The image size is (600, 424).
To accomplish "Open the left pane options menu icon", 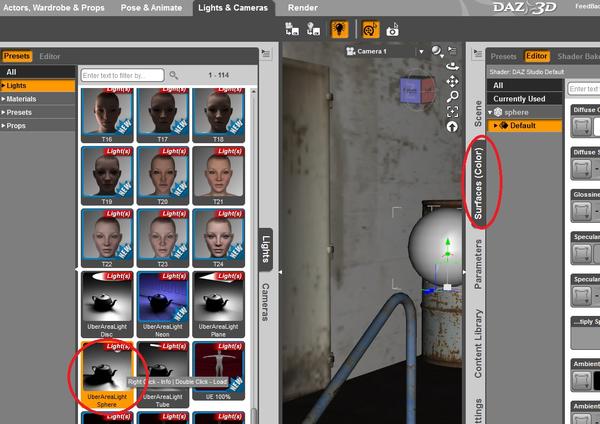I will coord(266,53).
